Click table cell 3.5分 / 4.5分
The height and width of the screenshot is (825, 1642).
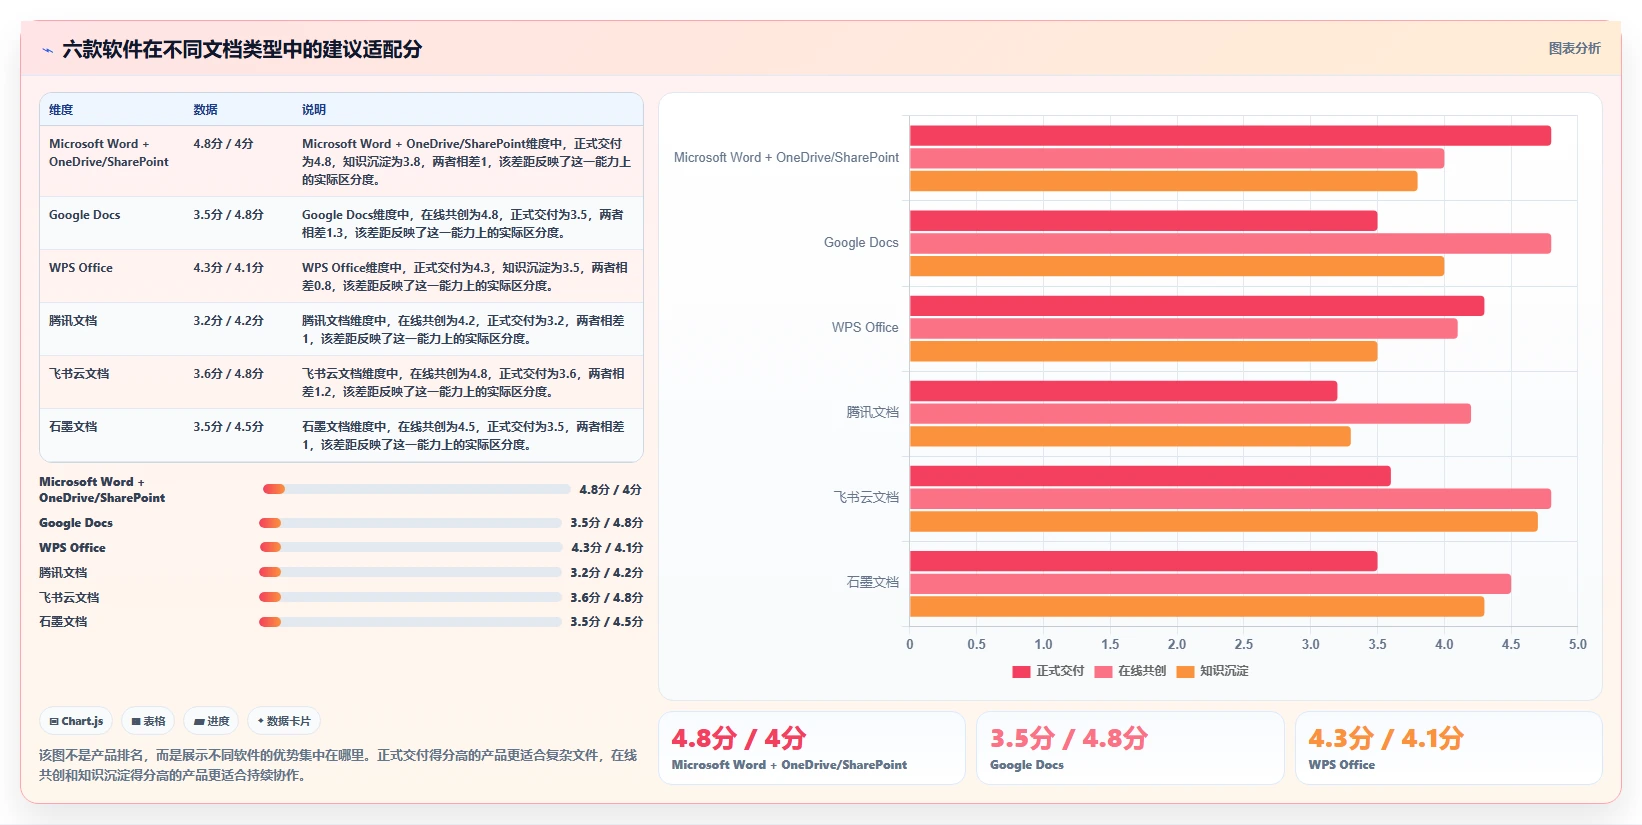[x=228, y=427]
